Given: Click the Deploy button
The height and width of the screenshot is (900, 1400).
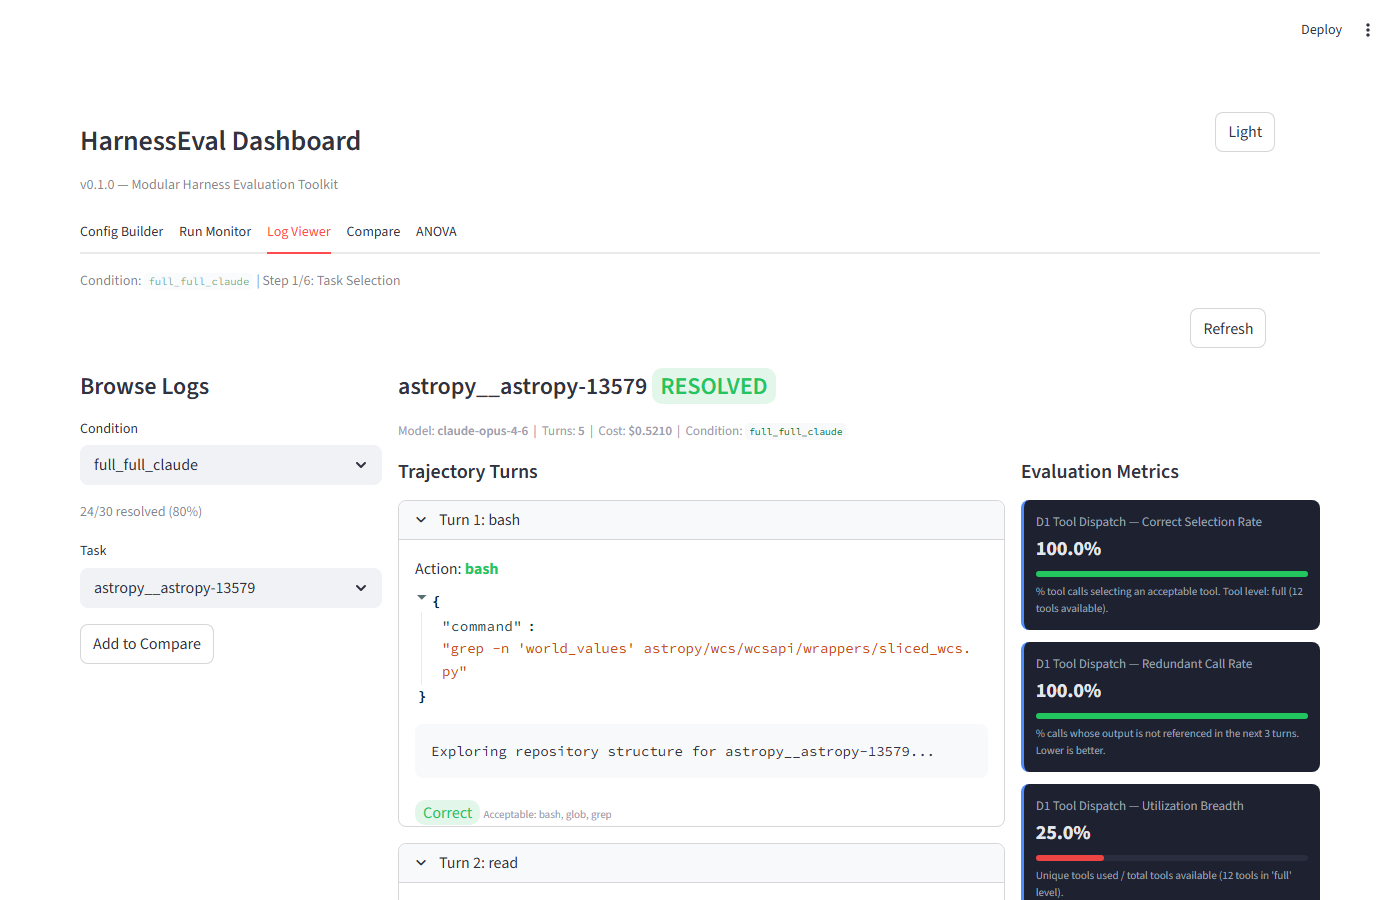Looking at the screenshot, I should 1321,29.
